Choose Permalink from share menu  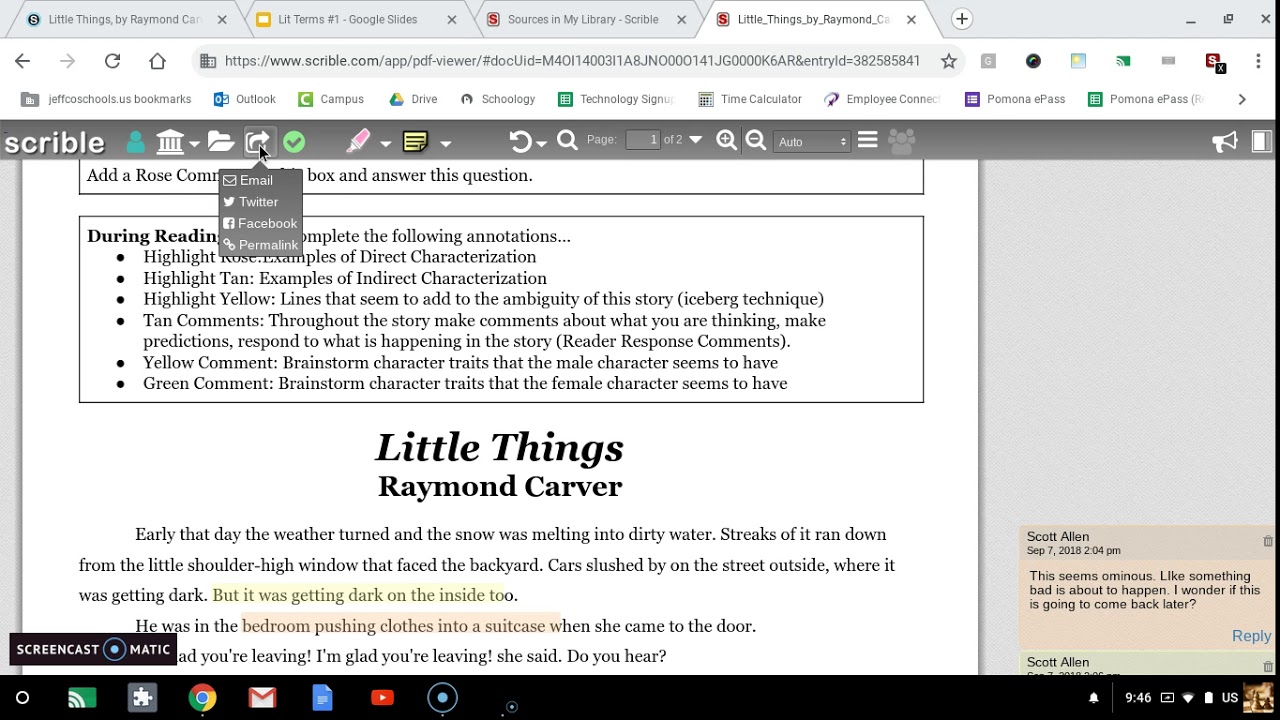260,245
